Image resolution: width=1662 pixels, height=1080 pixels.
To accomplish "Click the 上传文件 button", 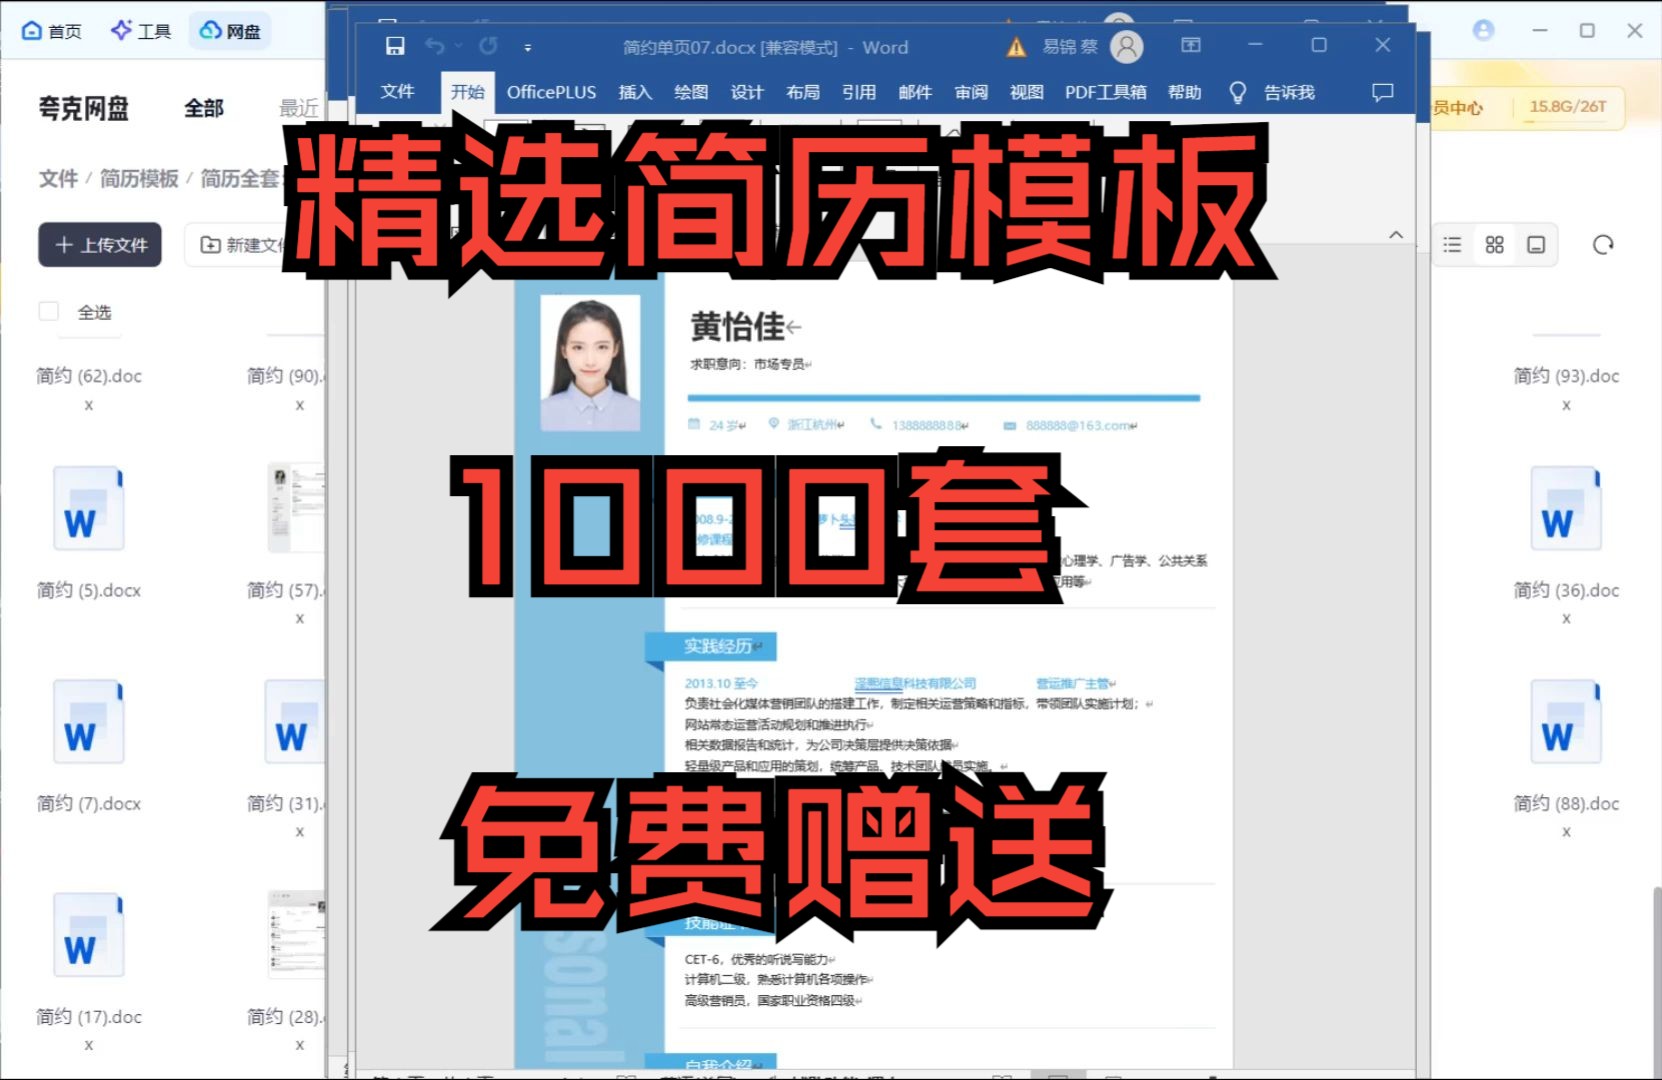I will pyautogui.click(x=100, y=245).
